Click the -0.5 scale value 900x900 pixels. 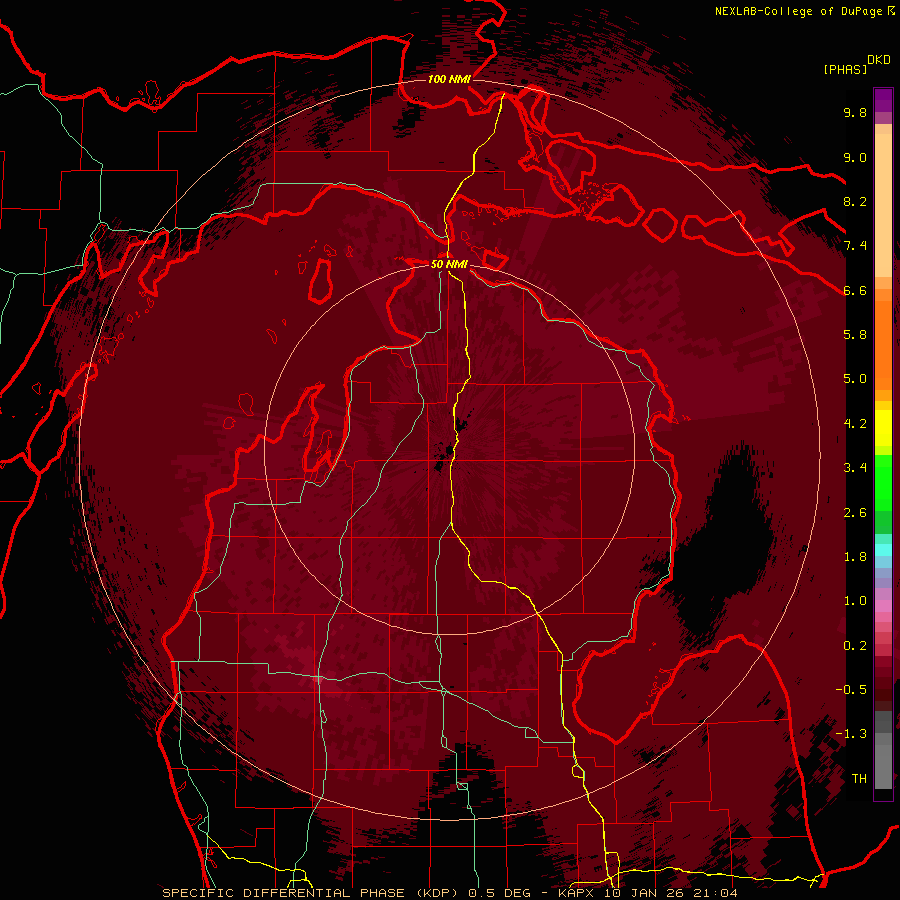point(851,689)
